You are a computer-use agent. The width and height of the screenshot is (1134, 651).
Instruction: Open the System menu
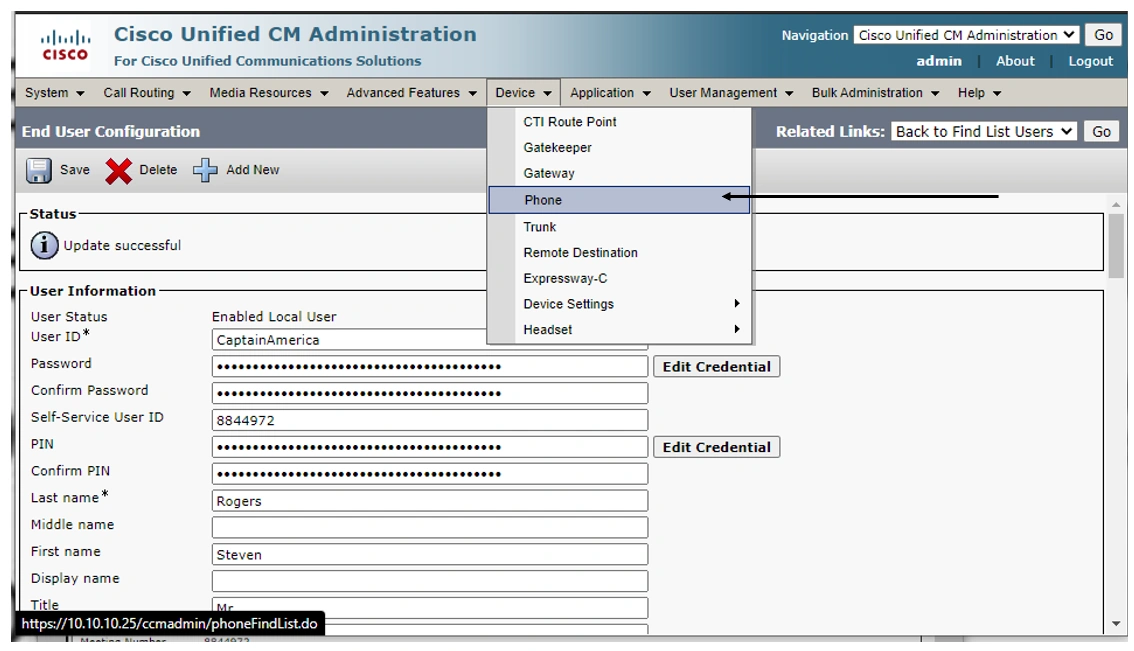(54, 93)
